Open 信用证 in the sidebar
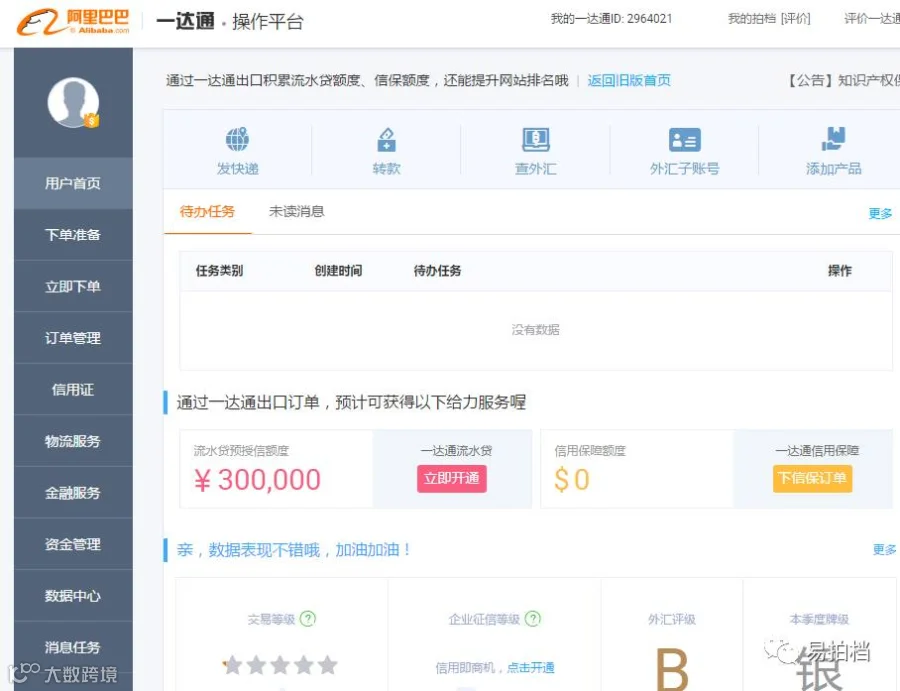 [73, 390]
